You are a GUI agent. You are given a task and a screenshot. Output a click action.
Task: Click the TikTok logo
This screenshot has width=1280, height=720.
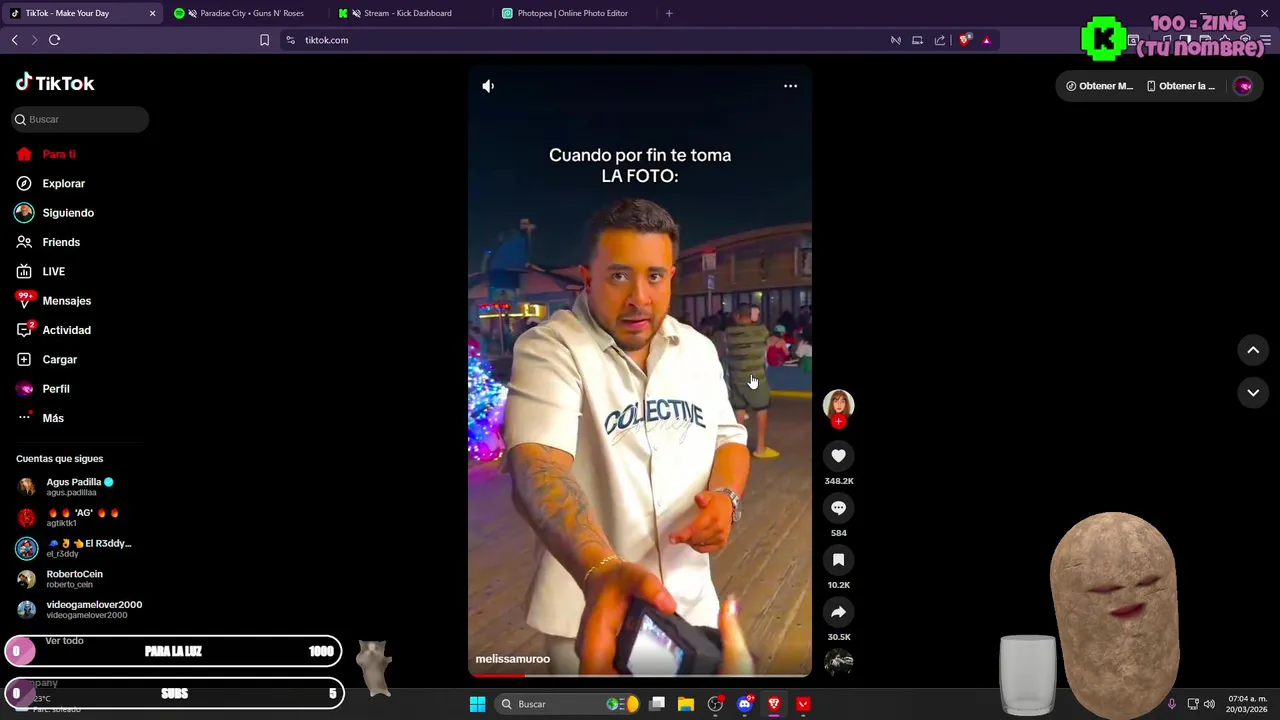click(55, 83)
